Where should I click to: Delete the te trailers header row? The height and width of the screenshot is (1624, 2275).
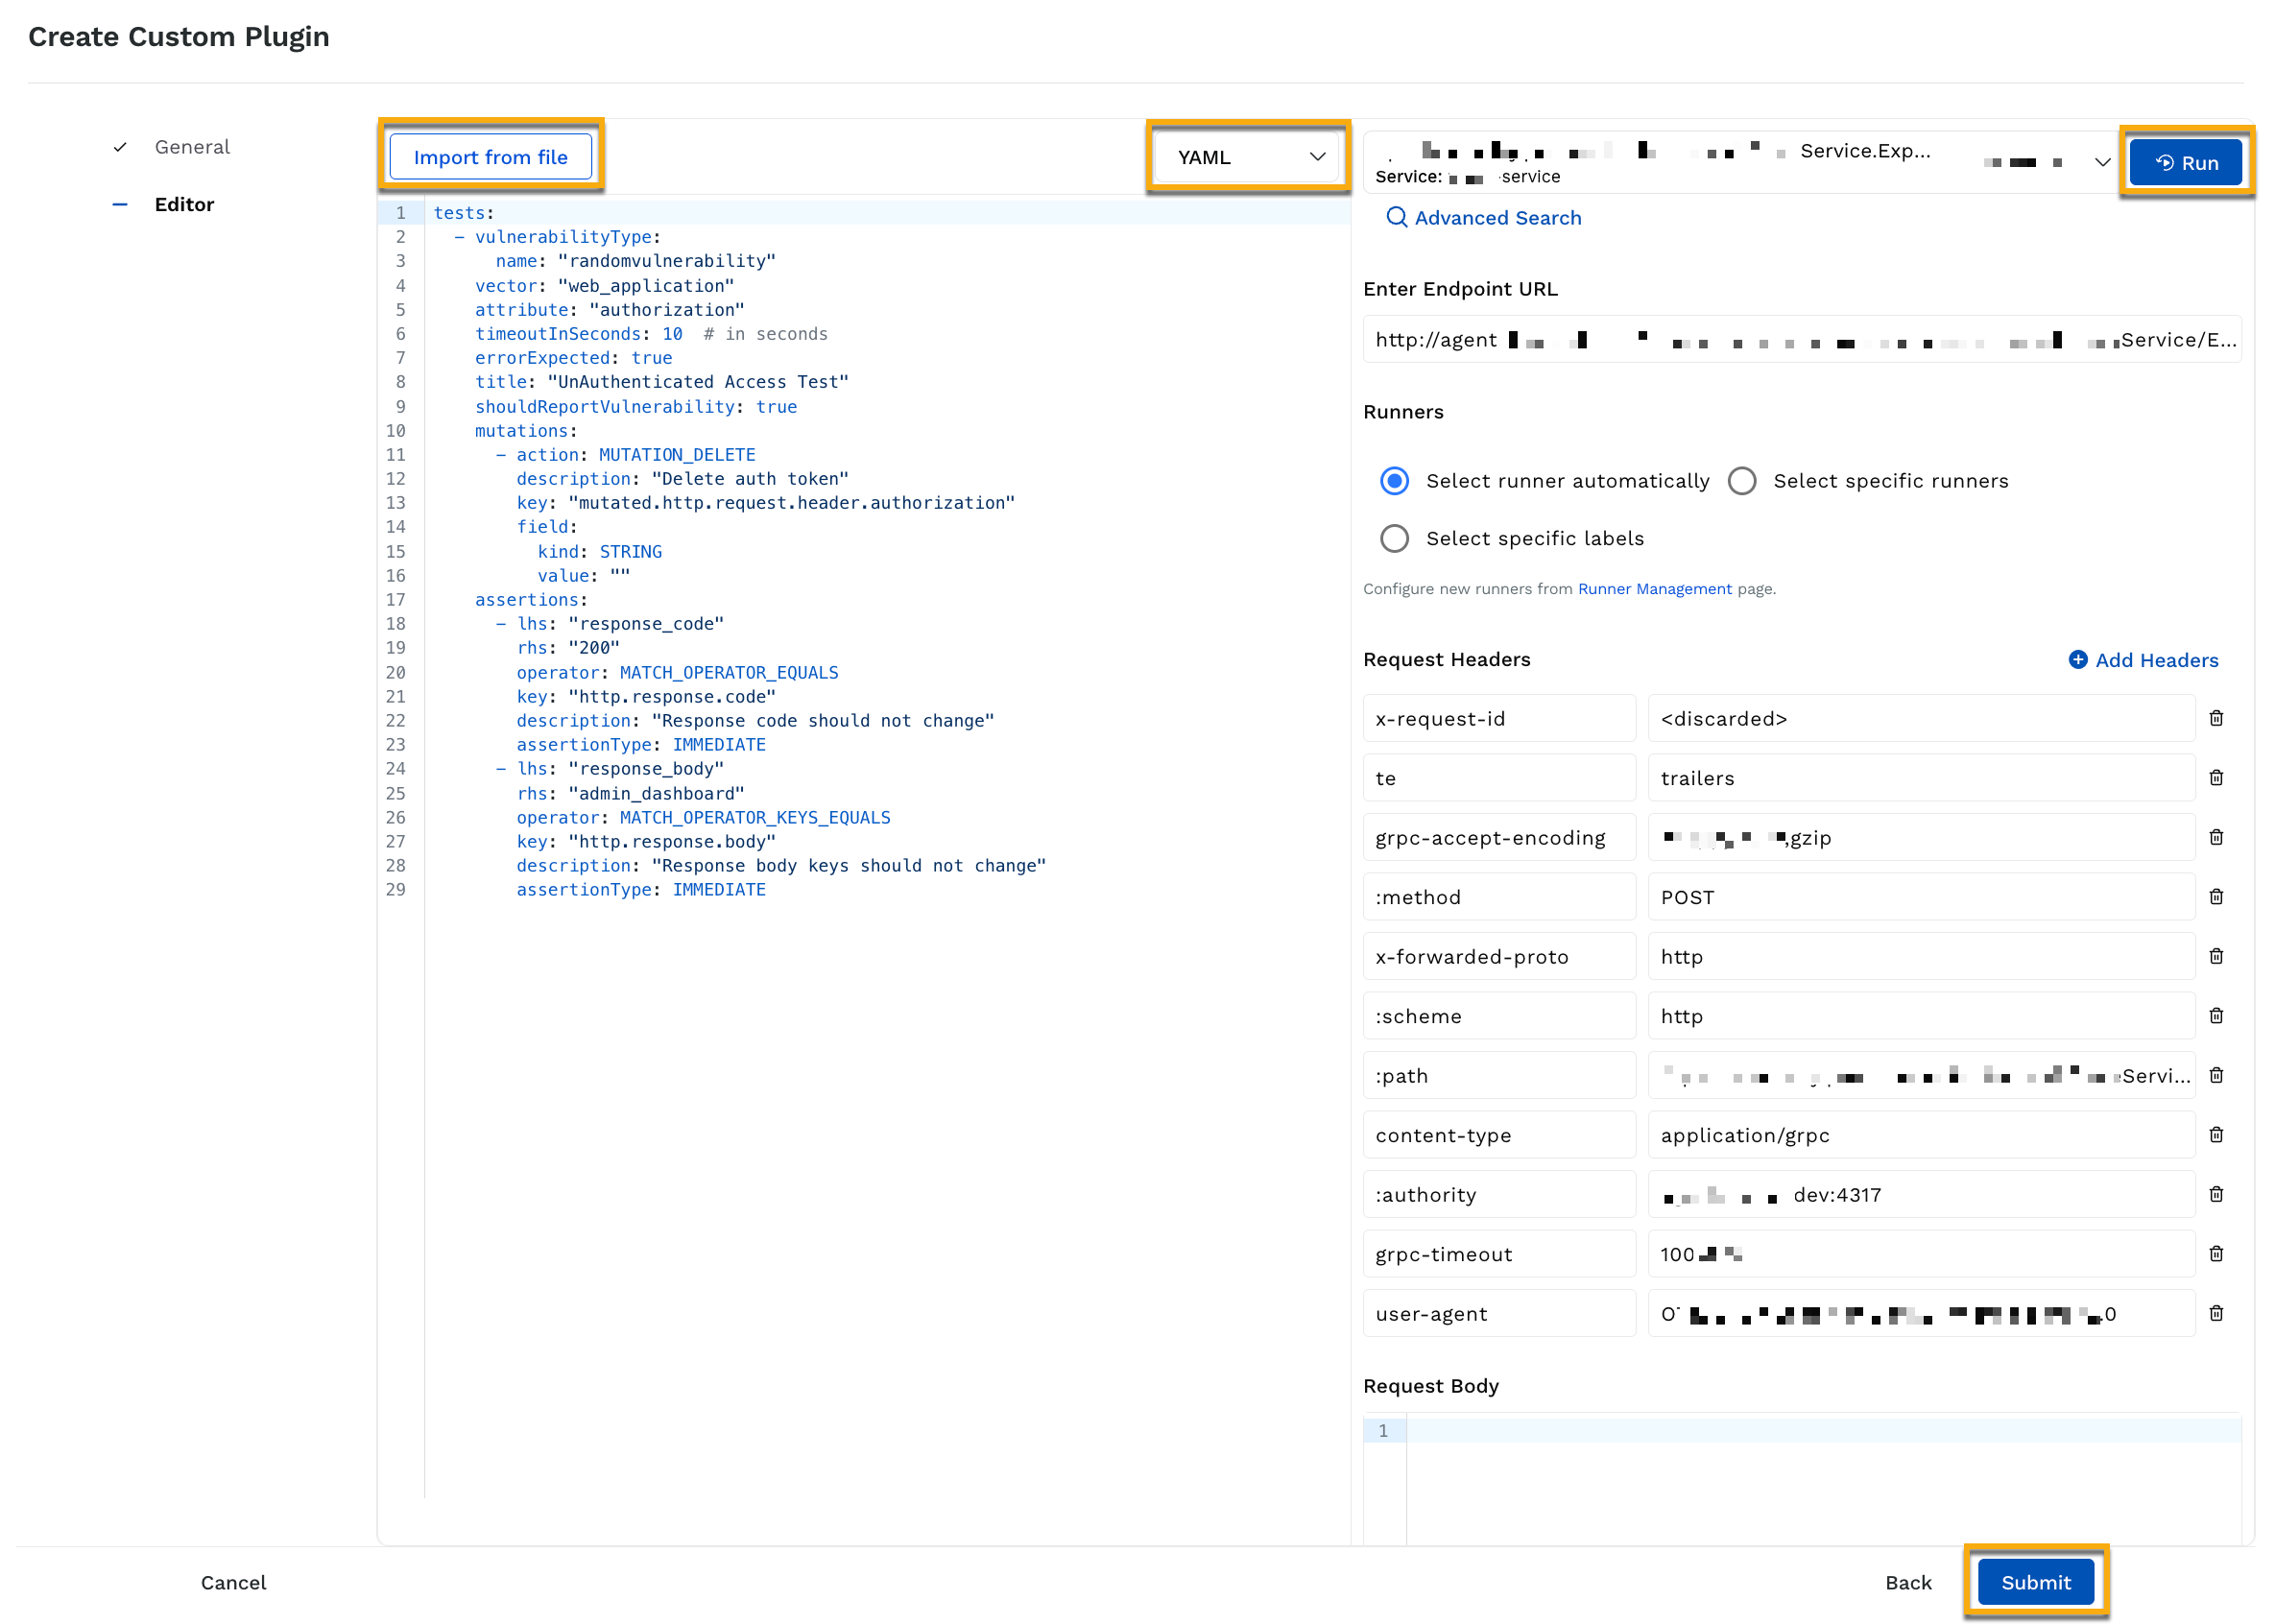(x=2216, y=777)
